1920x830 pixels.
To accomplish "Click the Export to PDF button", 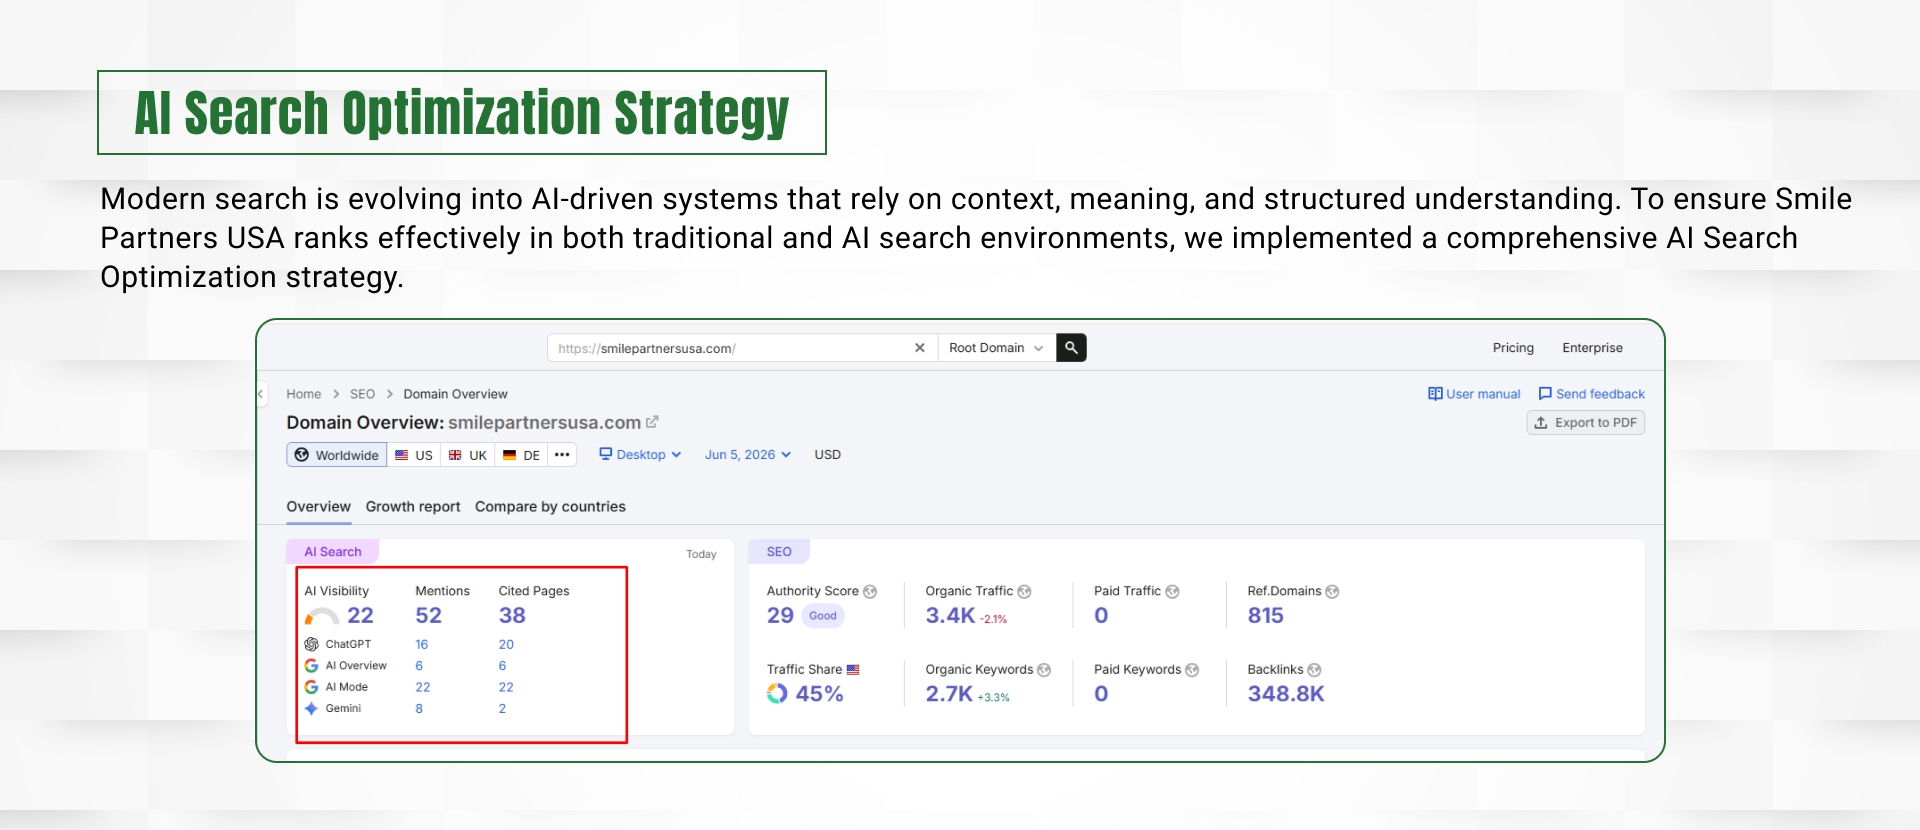I will tap(1586, 423).
